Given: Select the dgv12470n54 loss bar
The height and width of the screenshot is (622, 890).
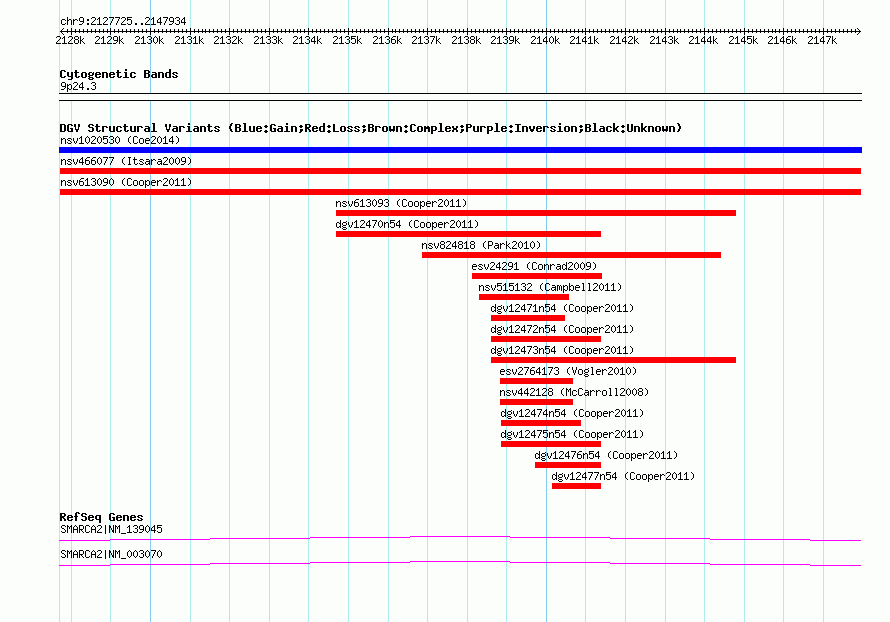Looking at the screenshot, I should click(x=468, y=234).
